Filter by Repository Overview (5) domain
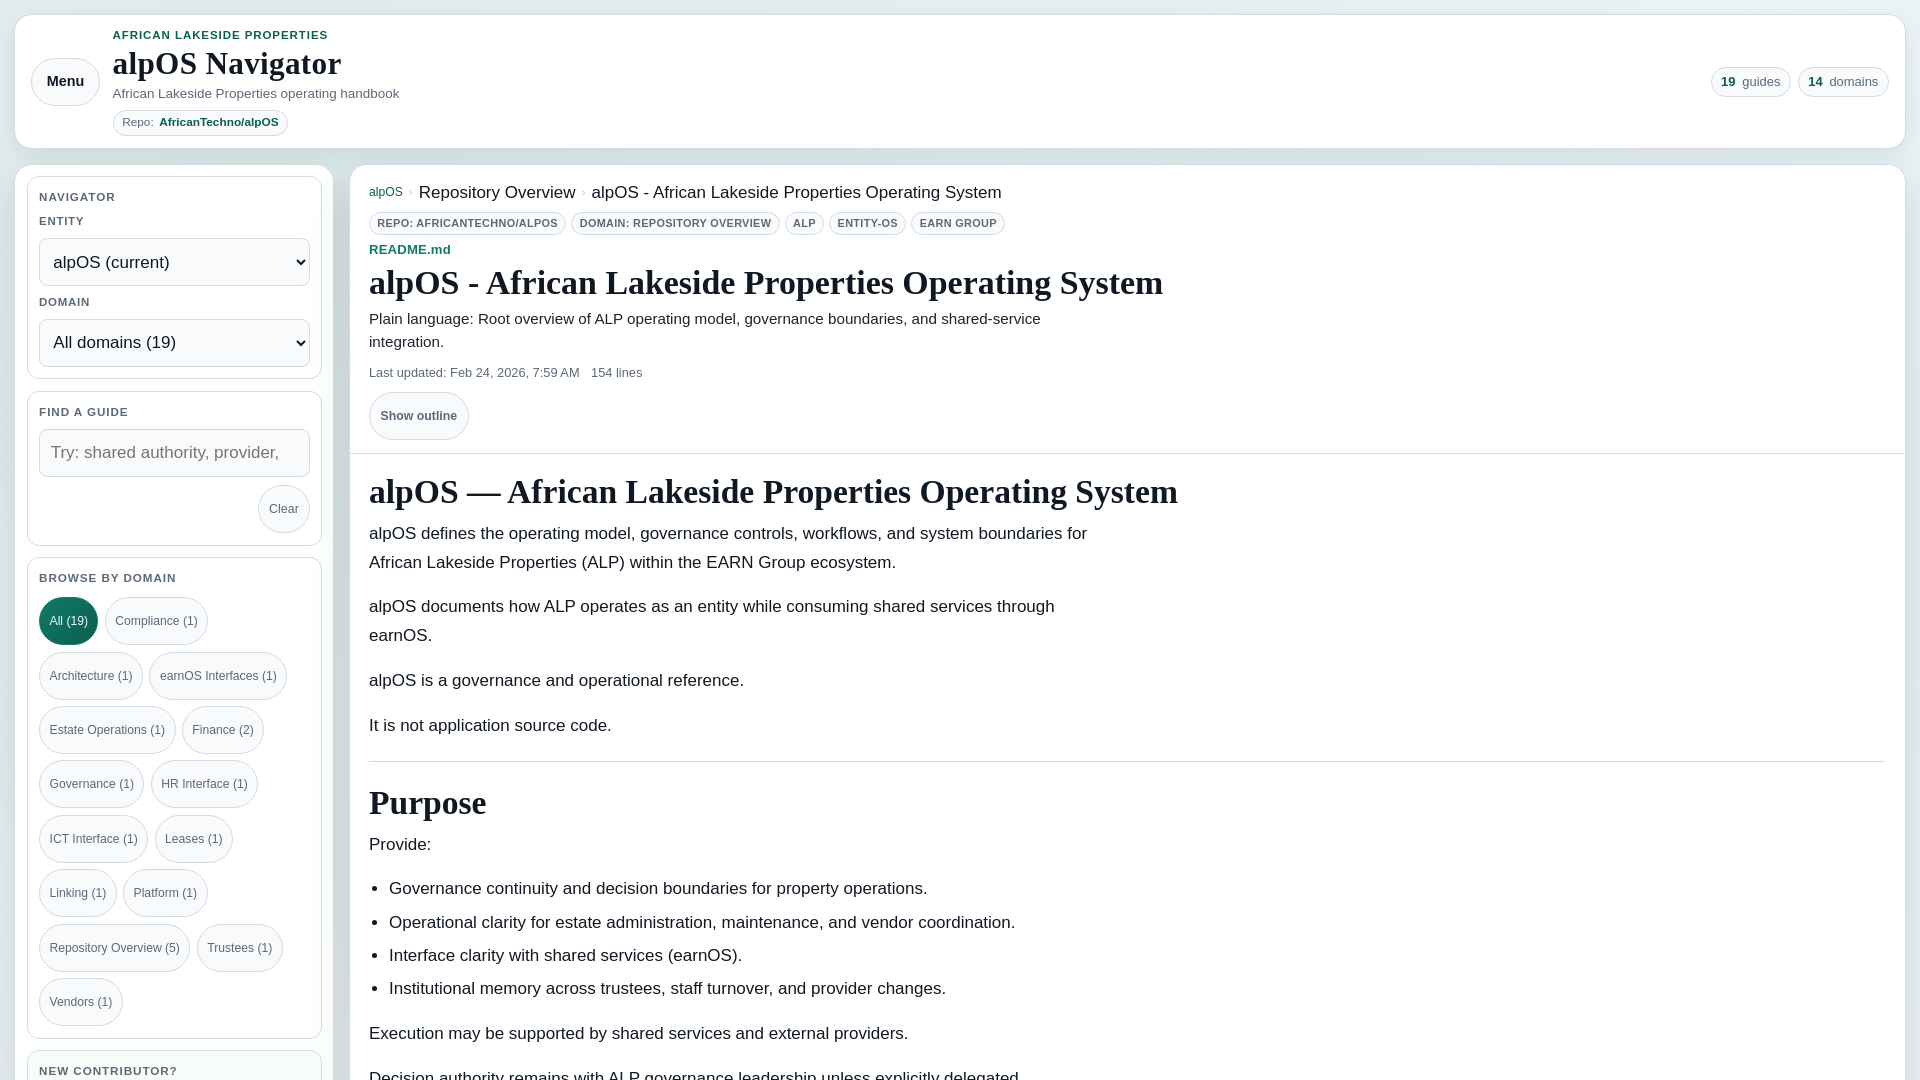The height and width of the screenshot is (1080, 1920). coord(114,948)
